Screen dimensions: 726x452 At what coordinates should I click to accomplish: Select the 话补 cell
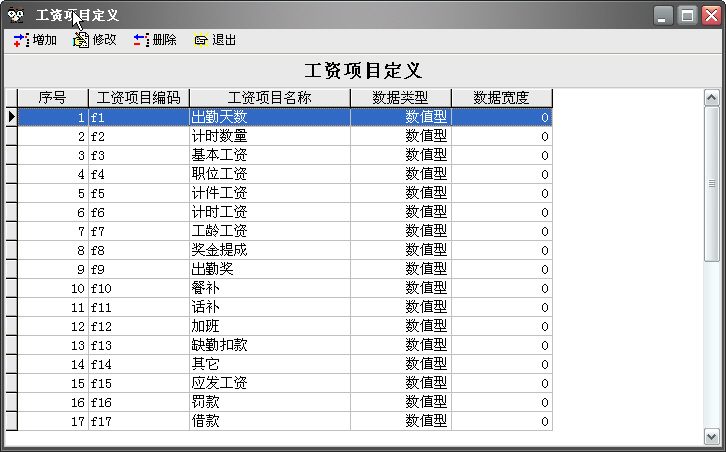pyautogui.click(x=270, y=307)
